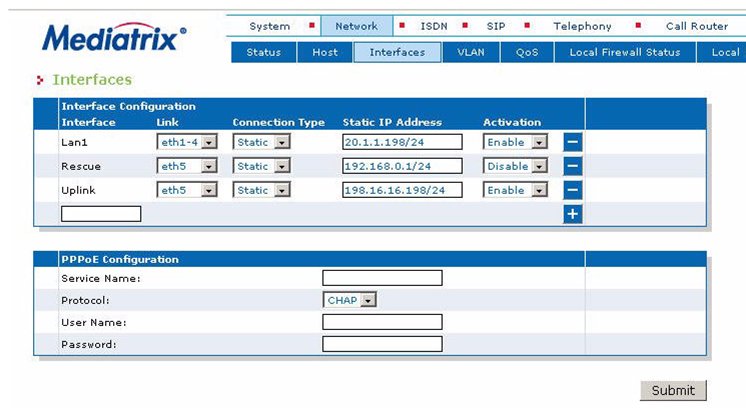Remove the Lan1 interface with minus icon
The height and width of the screenshot is (408, 746).
click(572, 142)
